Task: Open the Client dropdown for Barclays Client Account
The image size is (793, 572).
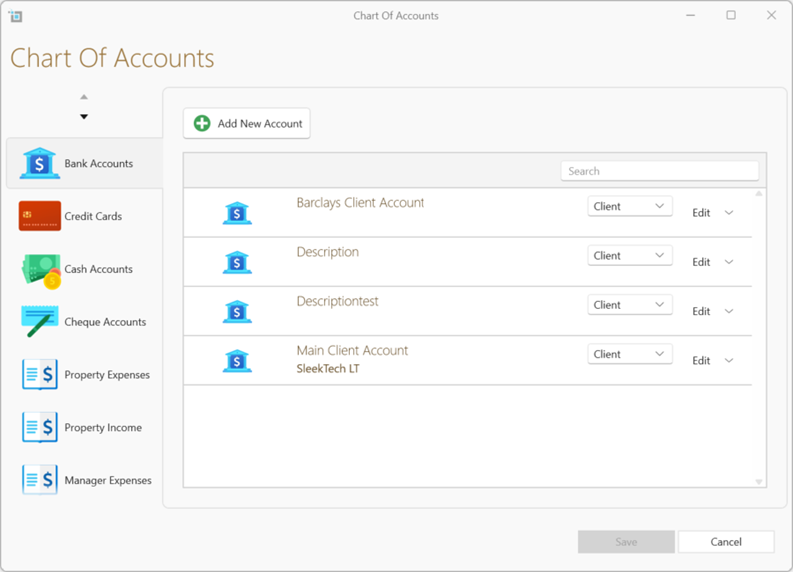Action: coord(629,206)
